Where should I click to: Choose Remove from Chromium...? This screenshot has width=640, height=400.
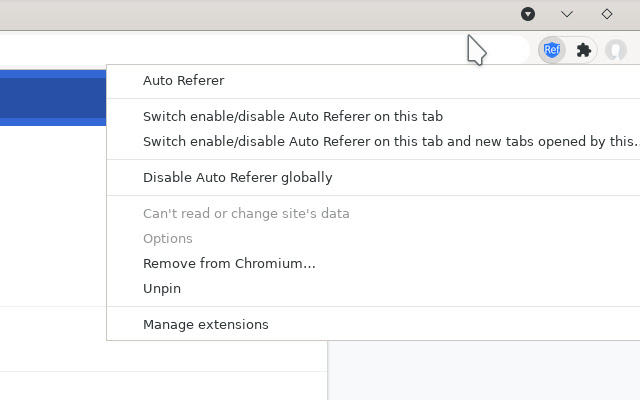pyautogui.click(x=229, y=264)
